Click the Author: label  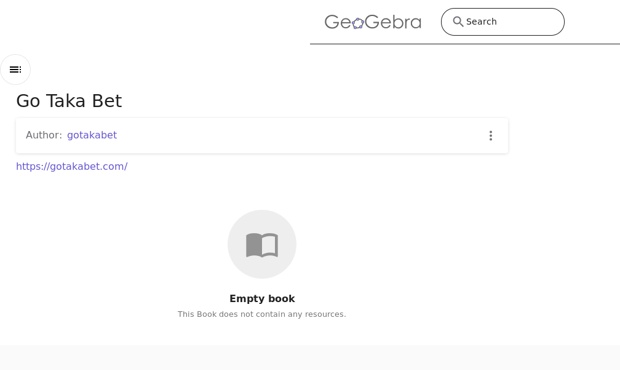[x=43, y=135]
